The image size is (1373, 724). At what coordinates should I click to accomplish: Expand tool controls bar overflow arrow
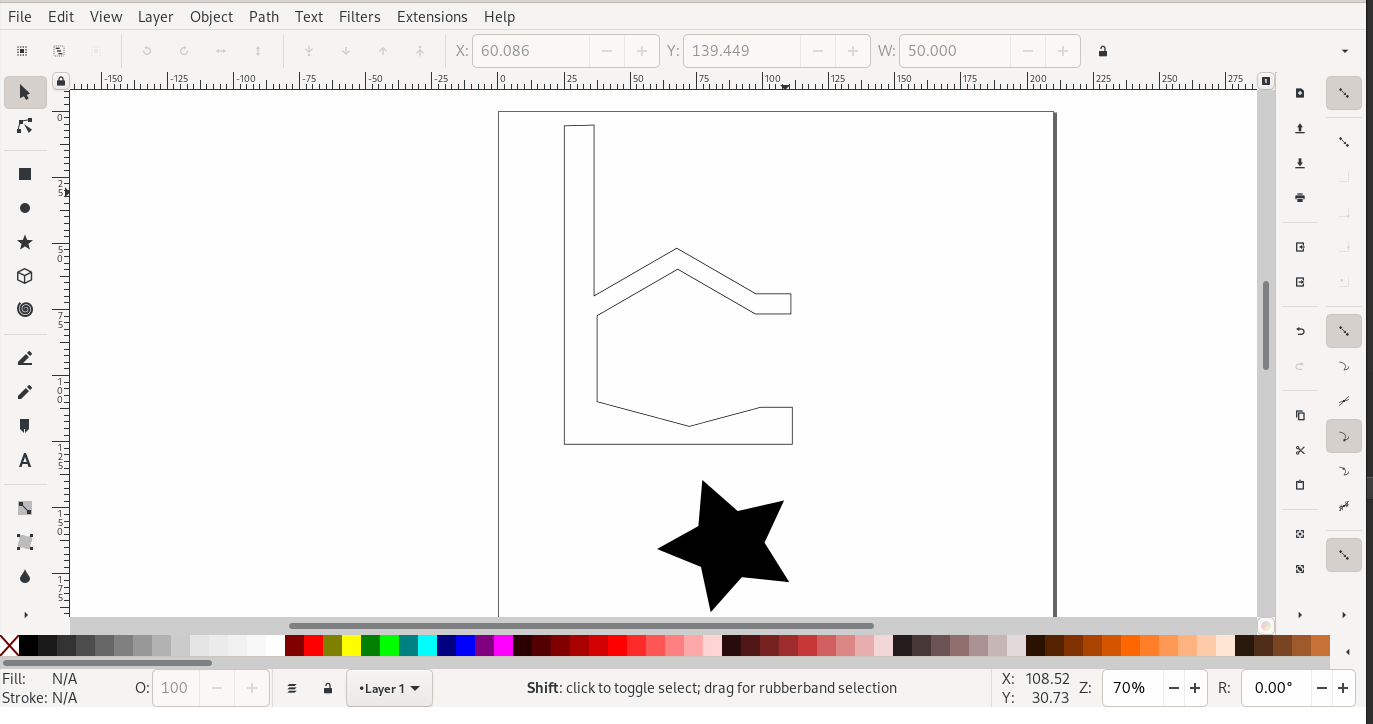pos(1345,51)
